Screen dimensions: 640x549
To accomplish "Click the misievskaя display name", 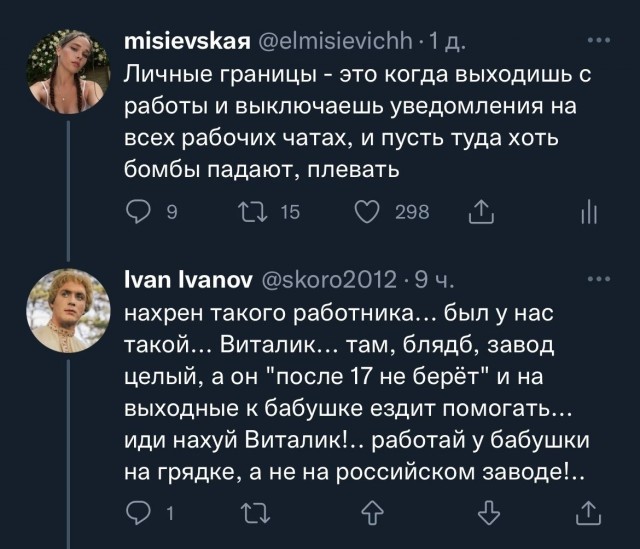I will click(187, 43).
